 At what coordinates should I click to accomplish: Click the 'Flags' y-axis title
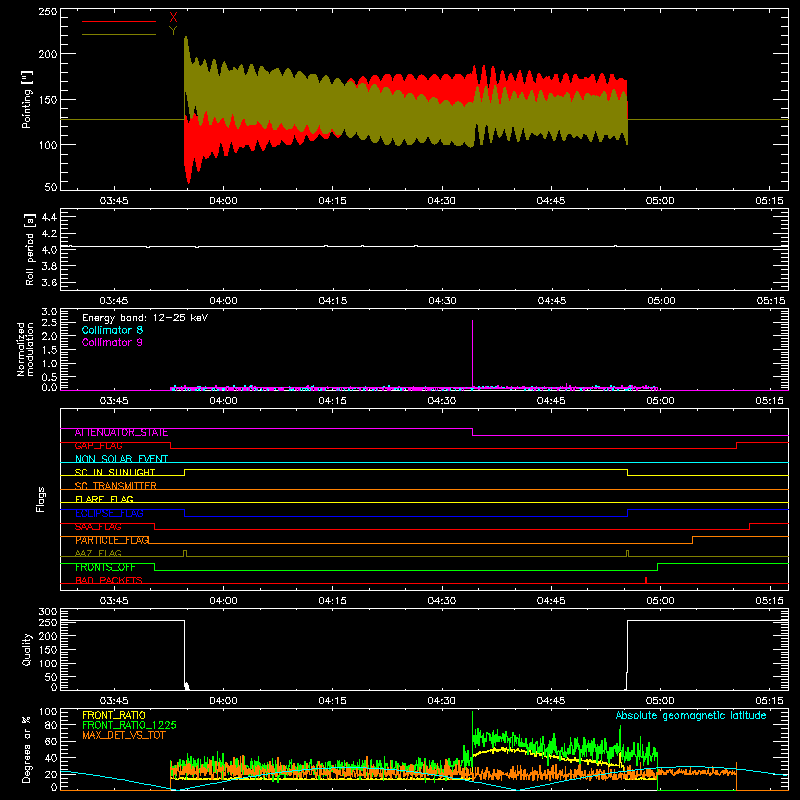[x=41, y=499]
